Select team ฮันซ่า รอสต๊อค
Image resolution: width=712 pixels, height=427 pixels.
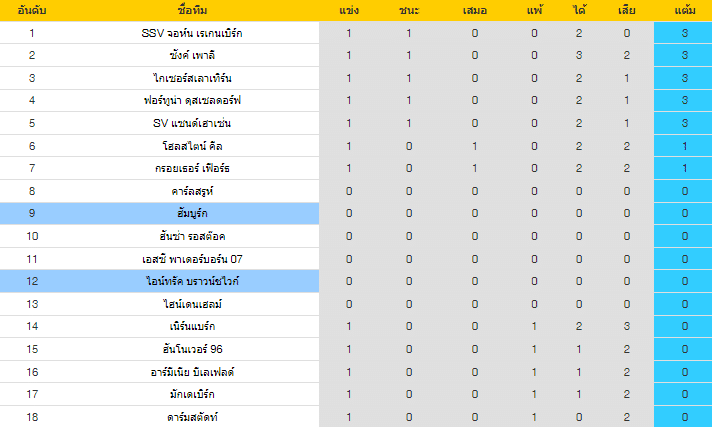pyautogui.click(x=192, y=236)
